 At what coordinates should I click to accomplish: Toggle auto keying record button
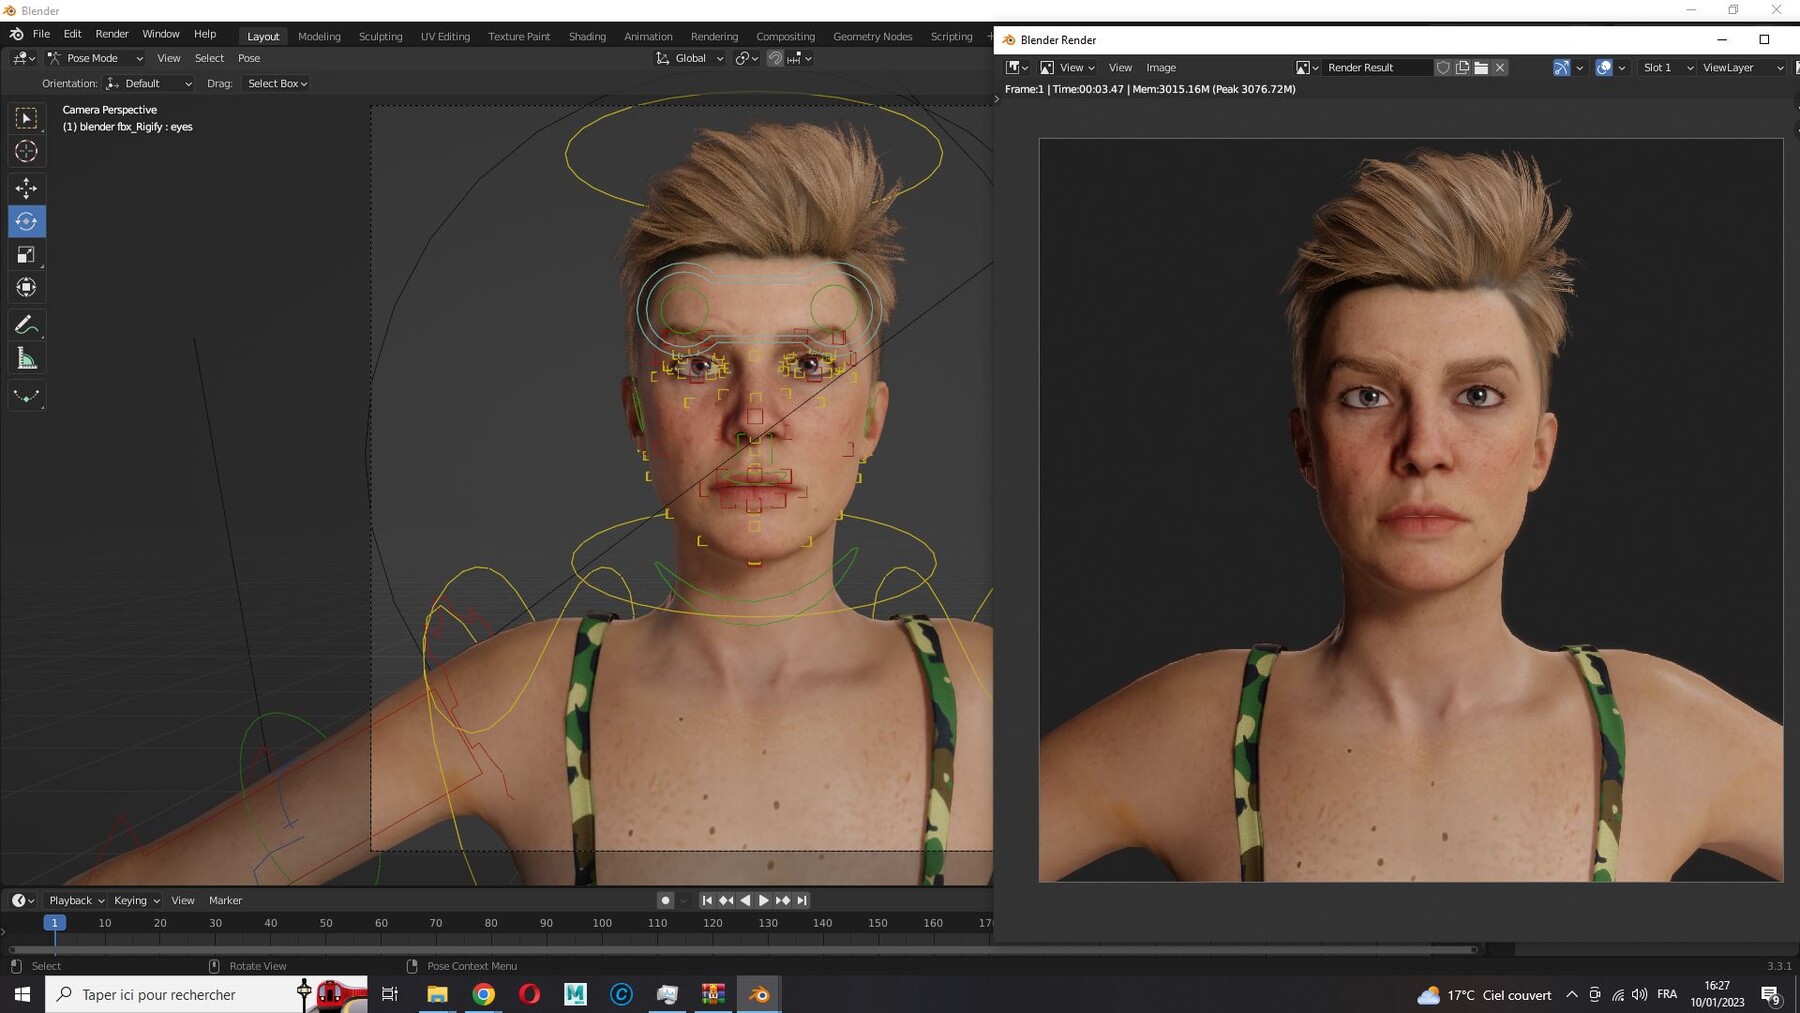coord(665,900)
